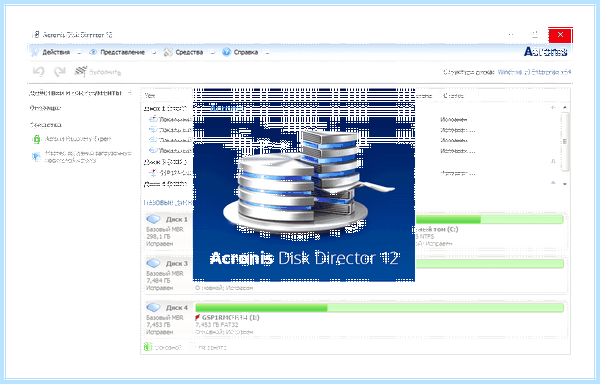
Task: Open the Windows 10 Enterprise x64 disk layout link
Action: (534, 72)
